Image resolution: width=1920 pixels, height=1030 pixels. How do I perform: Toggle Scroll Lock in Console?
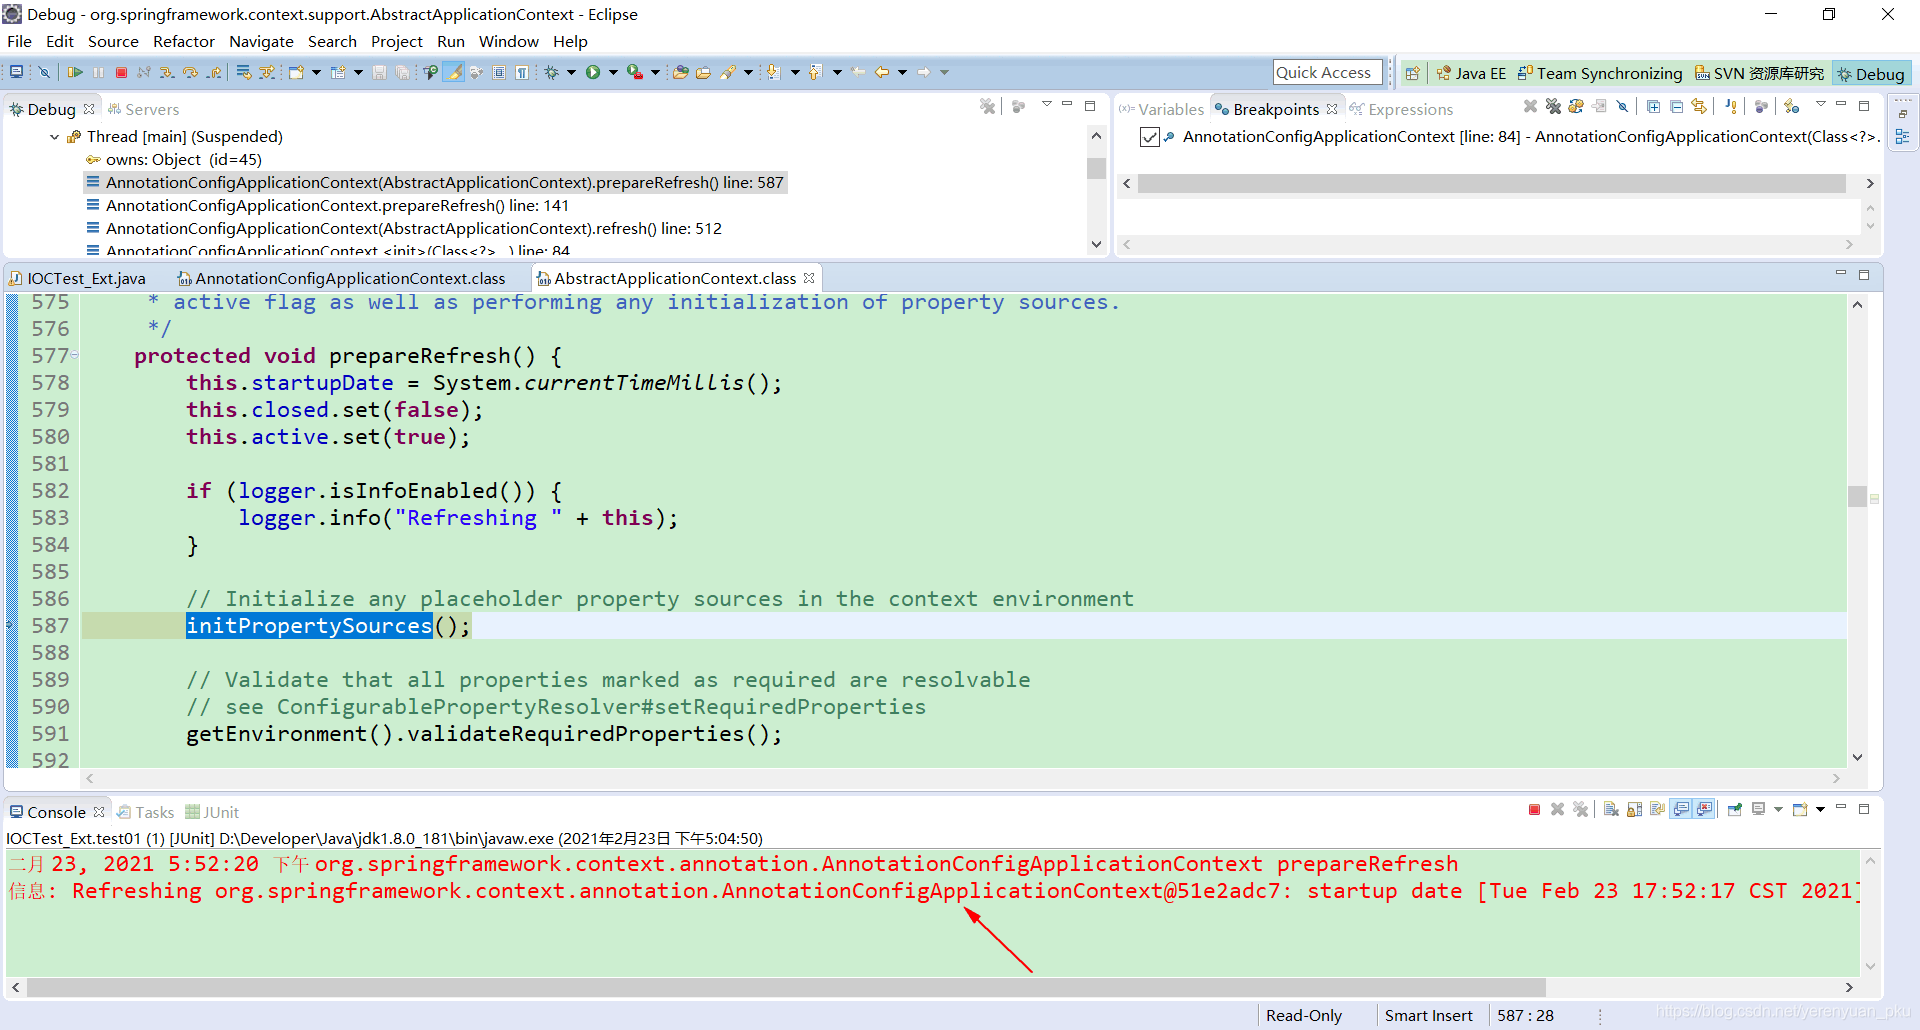(x=1635, y=809)
